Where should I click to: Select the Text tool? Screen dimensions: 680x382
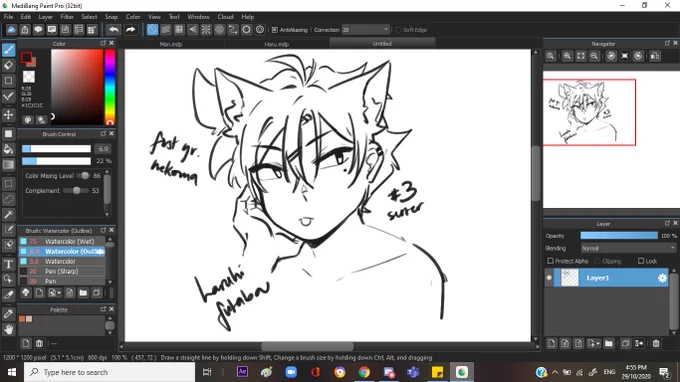point(8,264)
